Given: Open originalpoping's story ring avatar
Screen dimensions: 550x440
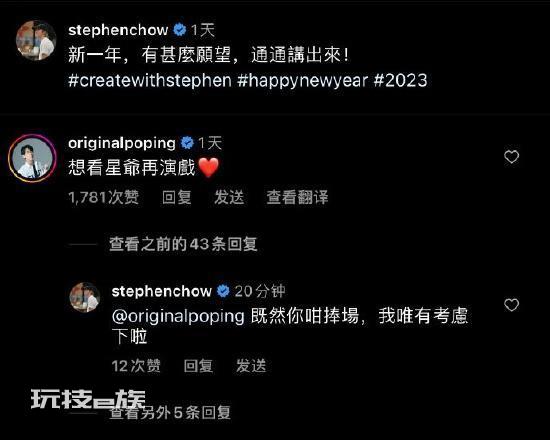Looking at the screenshot, I should [32, 158].
